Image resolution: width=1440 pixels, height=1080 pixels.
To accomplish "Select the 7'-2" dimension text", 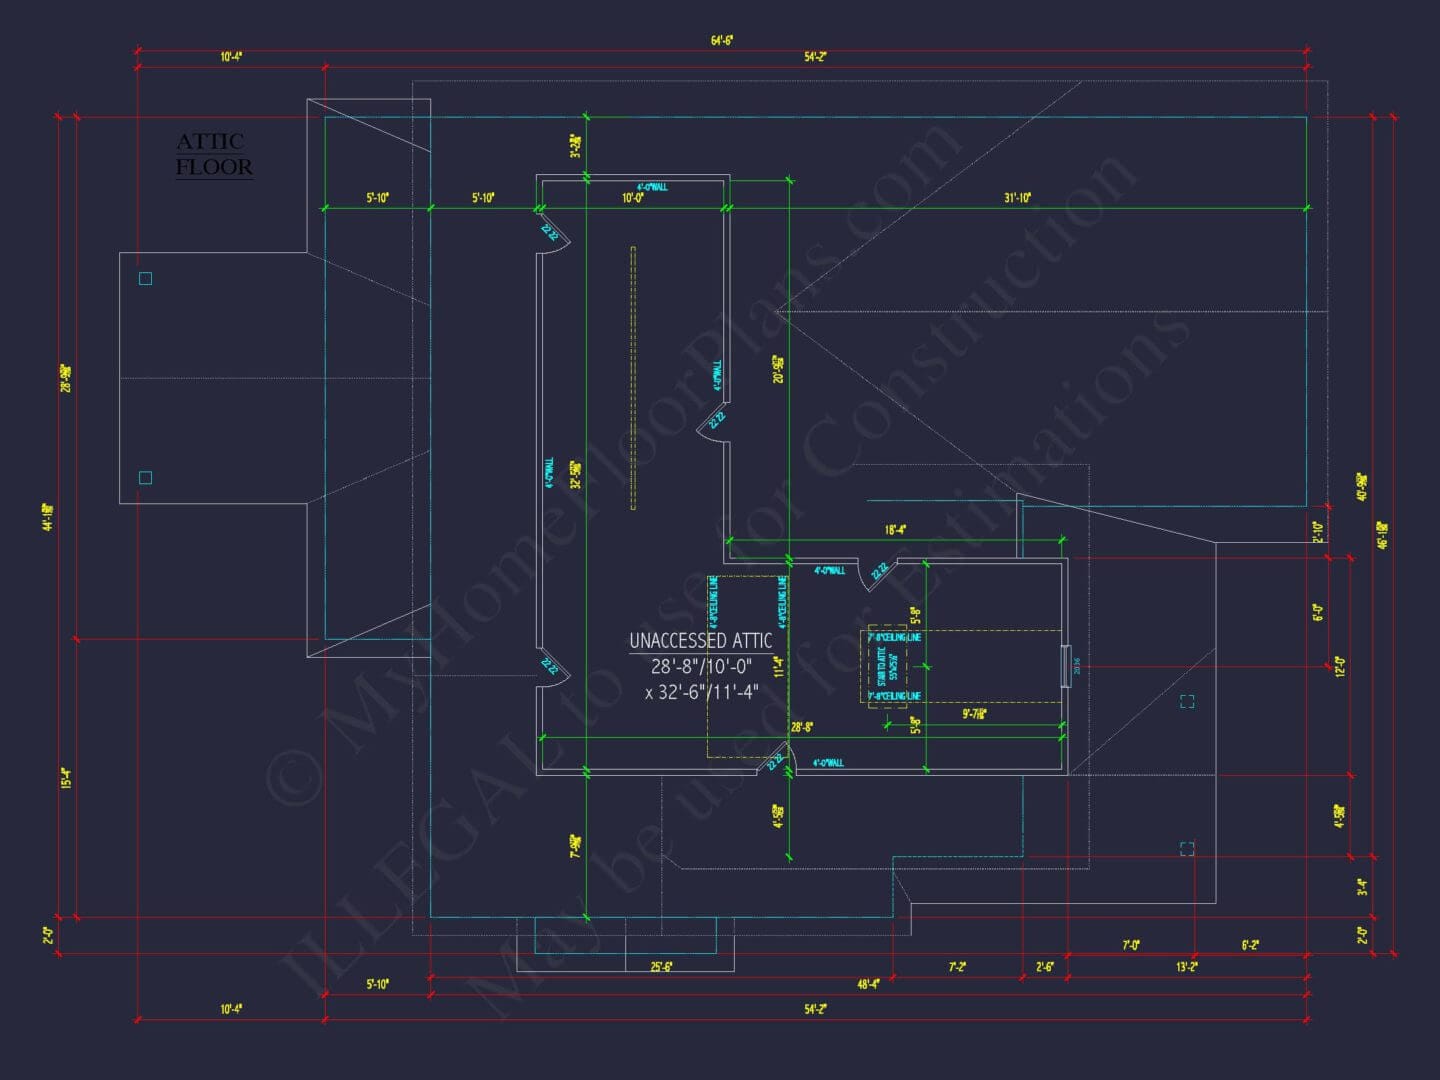I will click(957, 967).
